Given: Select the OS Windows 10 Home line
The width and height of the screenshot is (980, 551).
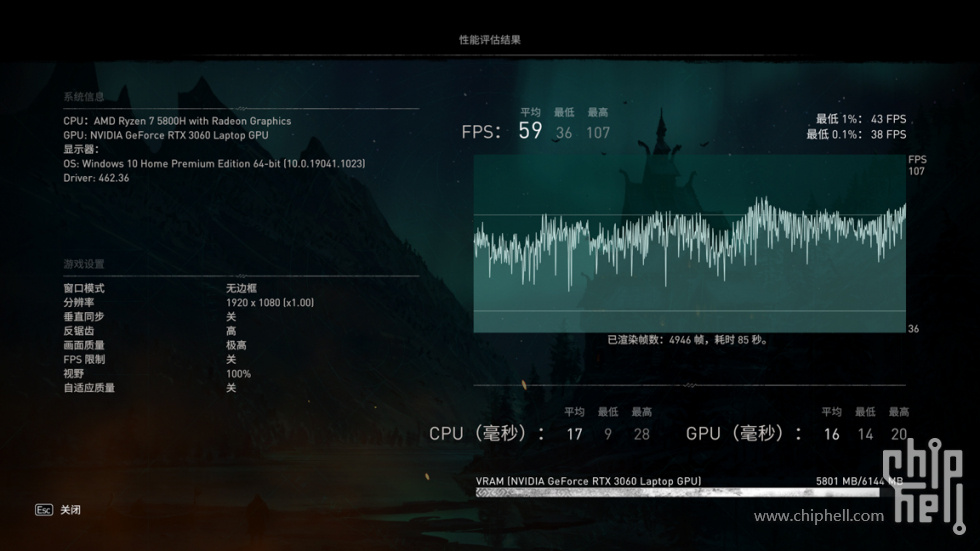Looking at the screenshot, I should pyautogui.click(x=214, y=164).
